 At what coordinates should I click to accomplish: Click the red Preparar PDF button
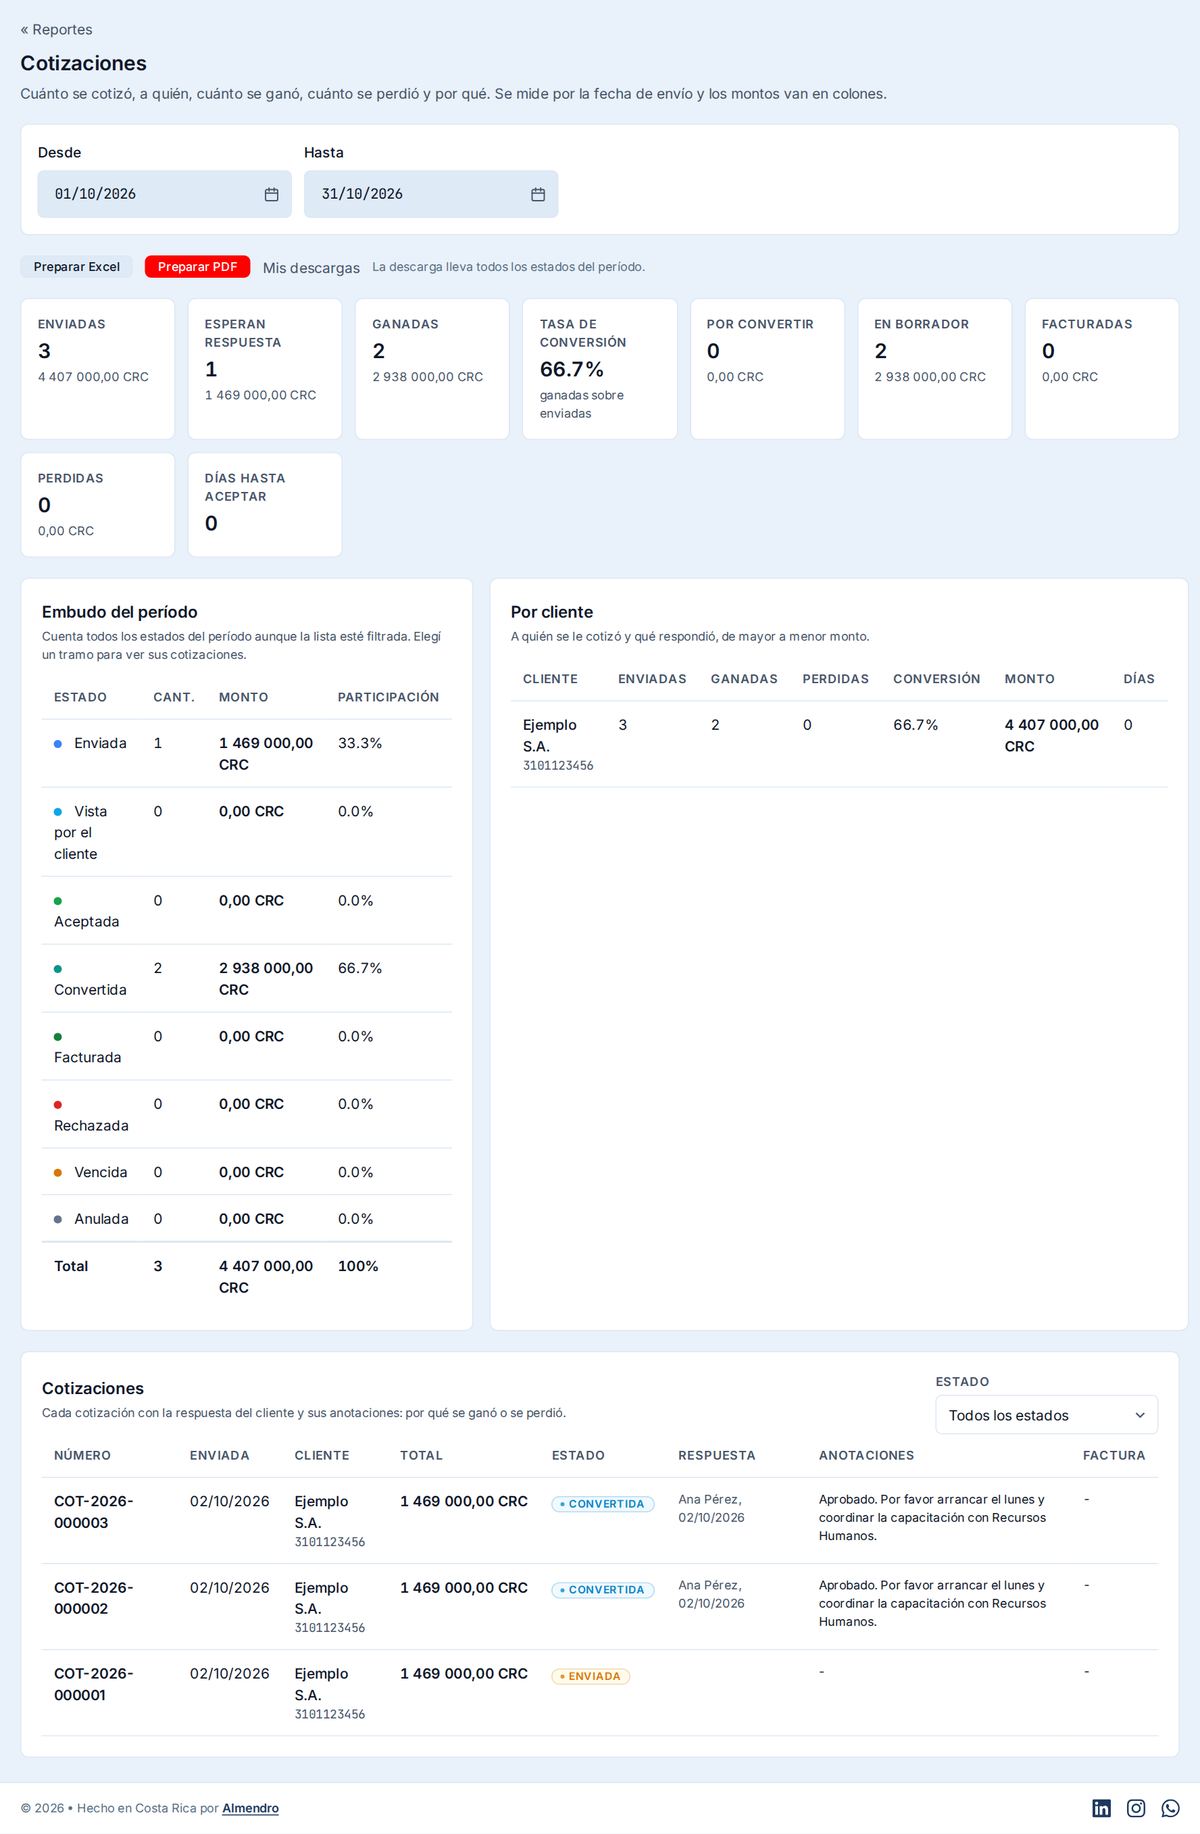click(197, 267)
